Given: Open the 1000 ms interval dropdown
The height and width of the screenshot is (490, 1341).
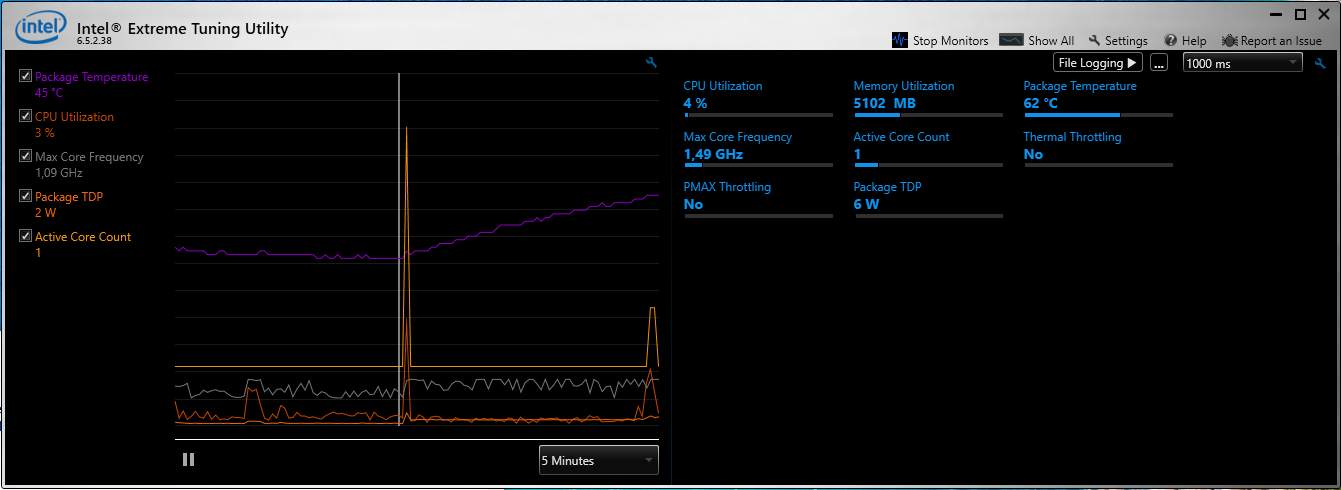Looking at the screenshot, I should [1242, 62].
